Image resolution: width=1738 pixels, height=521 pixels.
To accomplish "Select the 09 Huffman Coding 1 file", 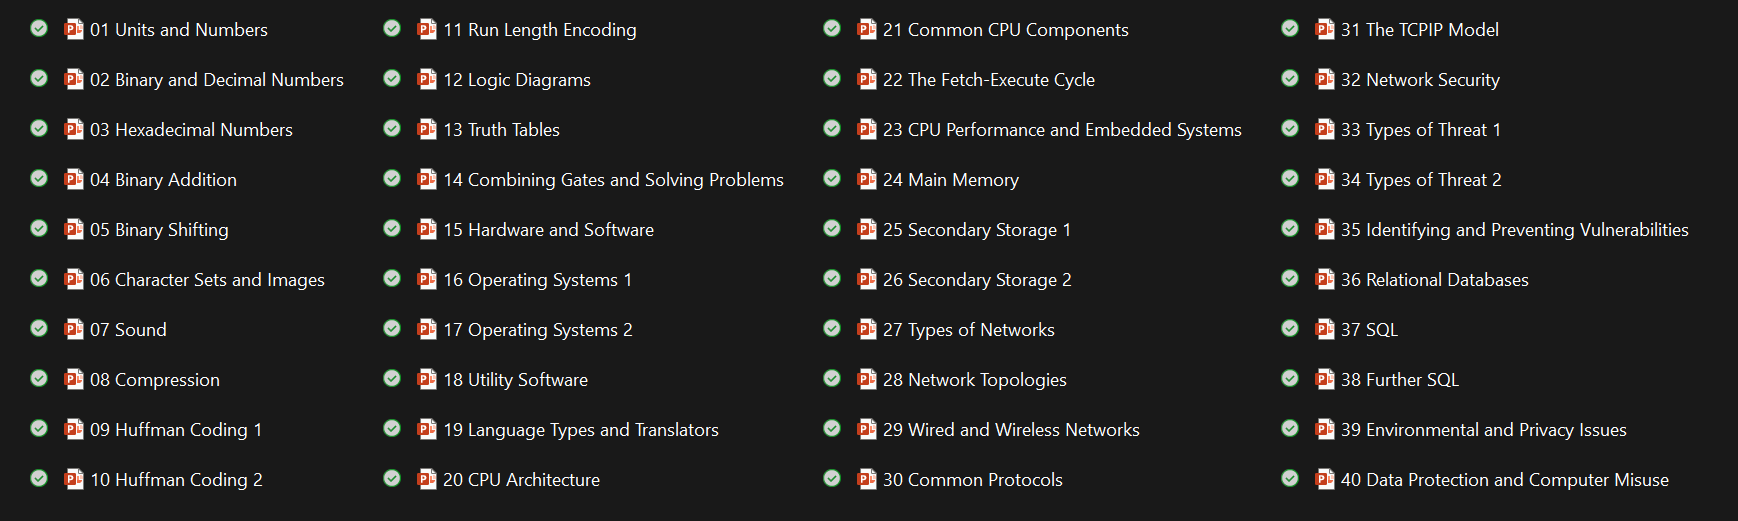I will tap(176, 430).
